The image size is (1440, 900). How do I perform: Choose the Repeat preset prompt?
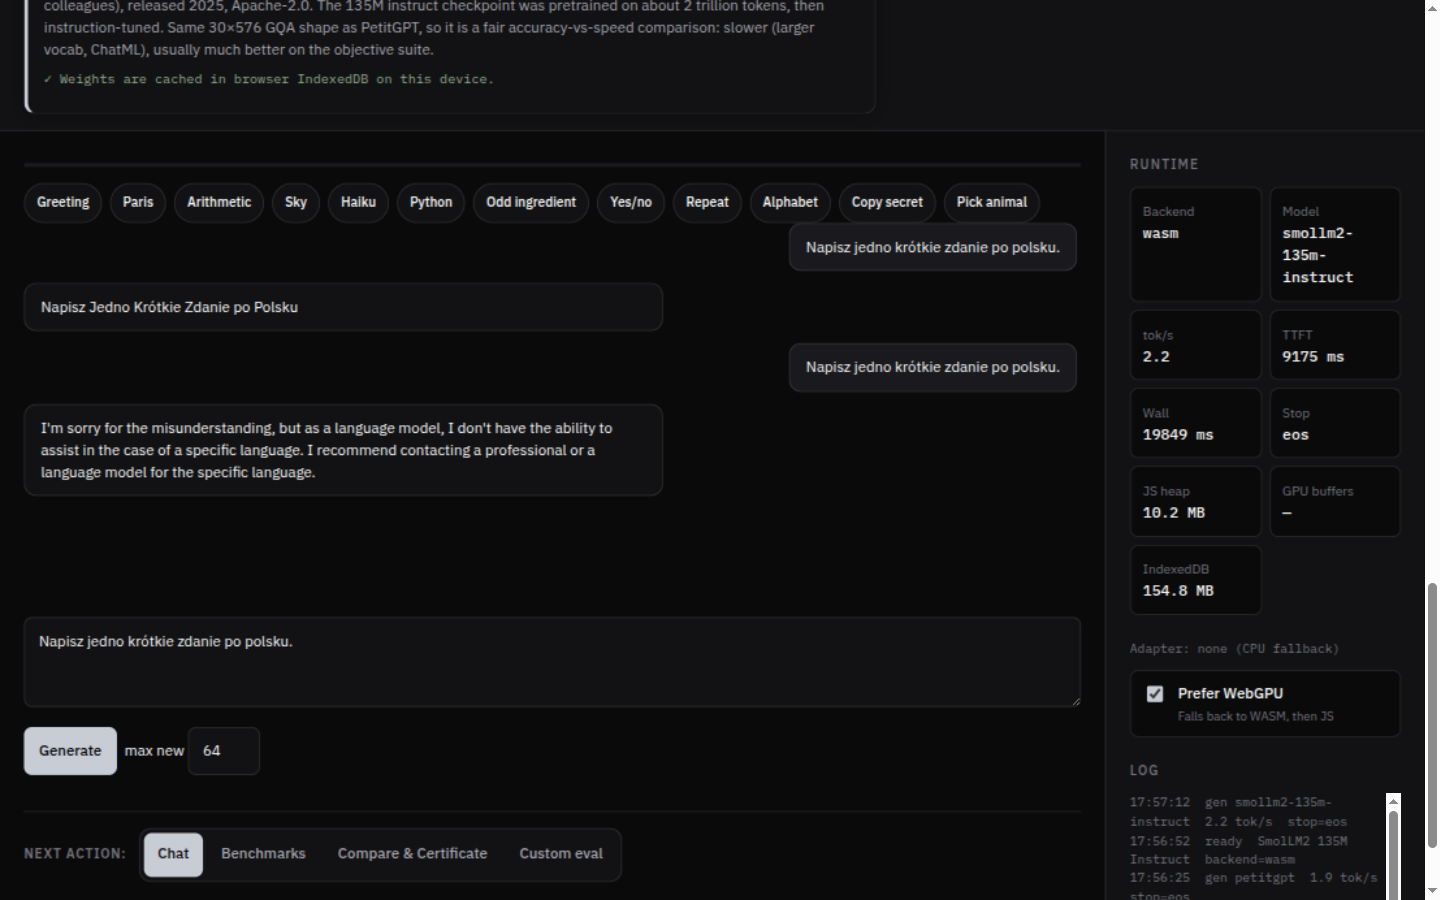[707, 202]
